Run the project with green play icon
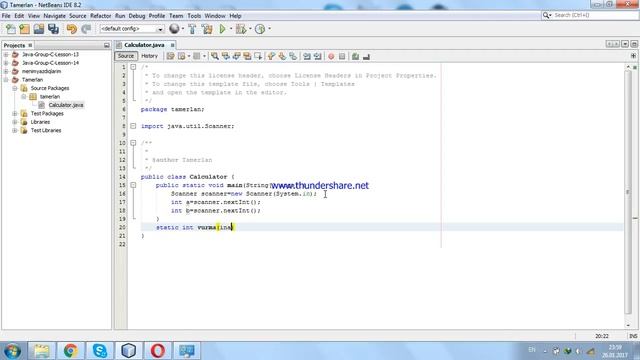This screenshot has width=640, height=360. pyautogui.click(x=222, y=29)
